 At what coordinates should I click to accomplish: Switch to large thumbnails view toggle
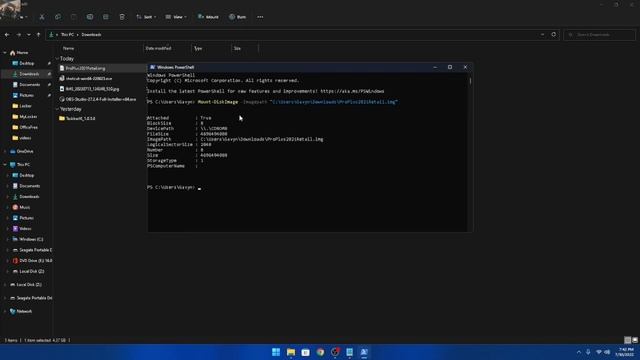(x=635, y=340)
